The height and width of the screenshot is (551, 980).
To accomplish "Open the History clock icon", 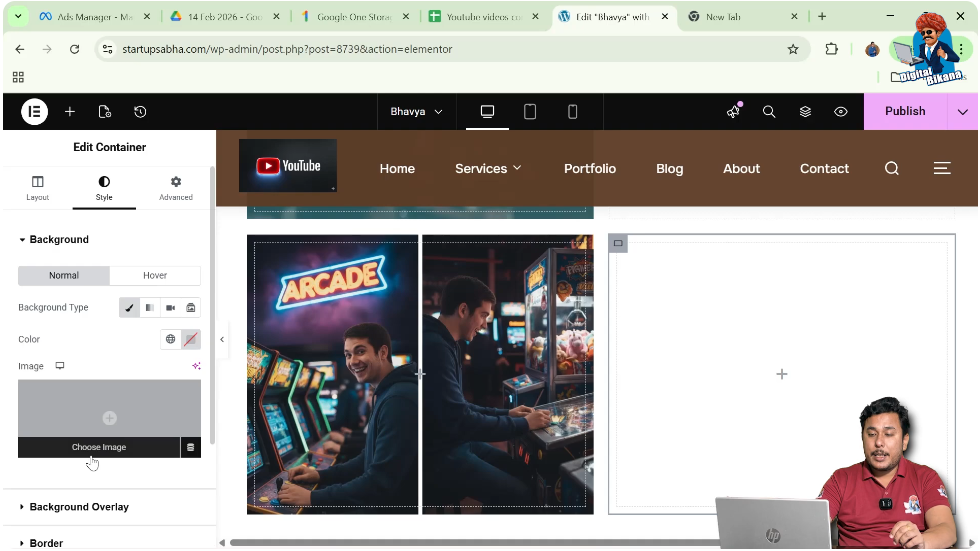I will tap(140, 112).
